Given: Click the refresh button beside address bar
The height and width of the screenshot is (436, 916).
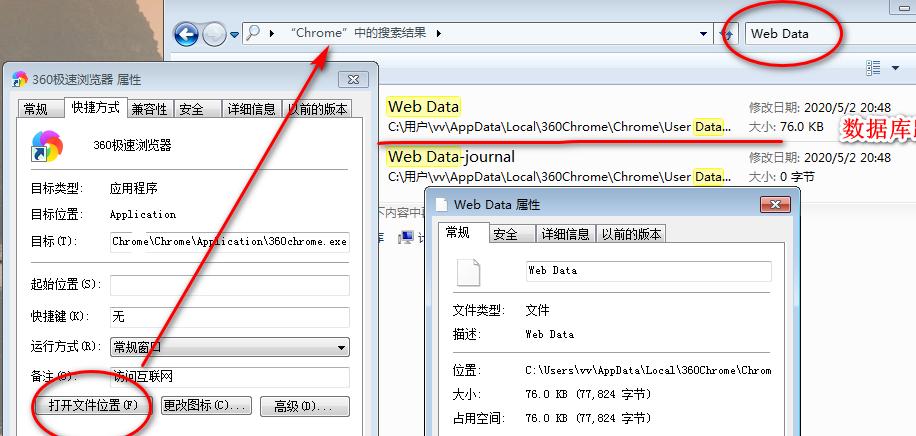Looking at the screenshot, I should (727, 34).
